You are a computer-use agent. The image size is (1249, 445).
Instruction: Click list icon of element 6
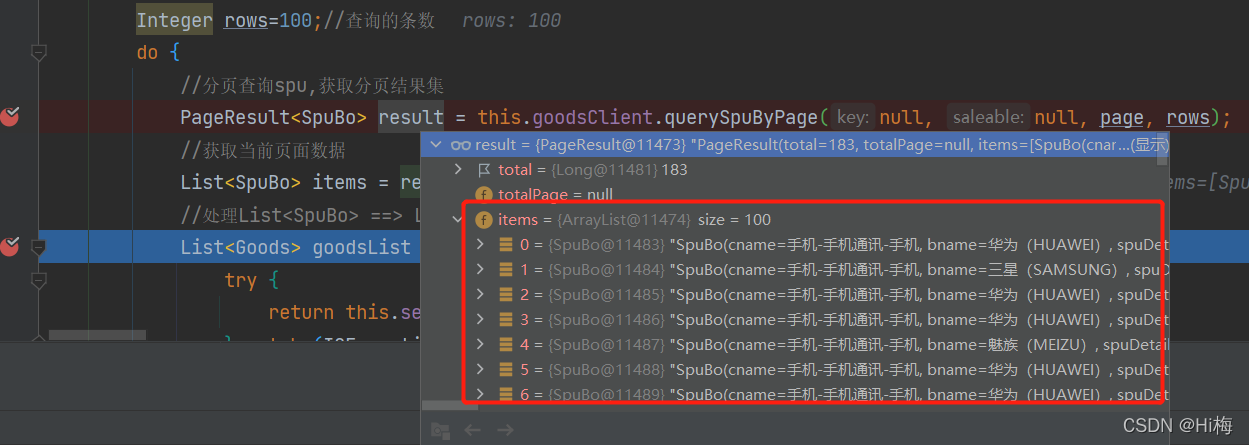click(506, 395)
